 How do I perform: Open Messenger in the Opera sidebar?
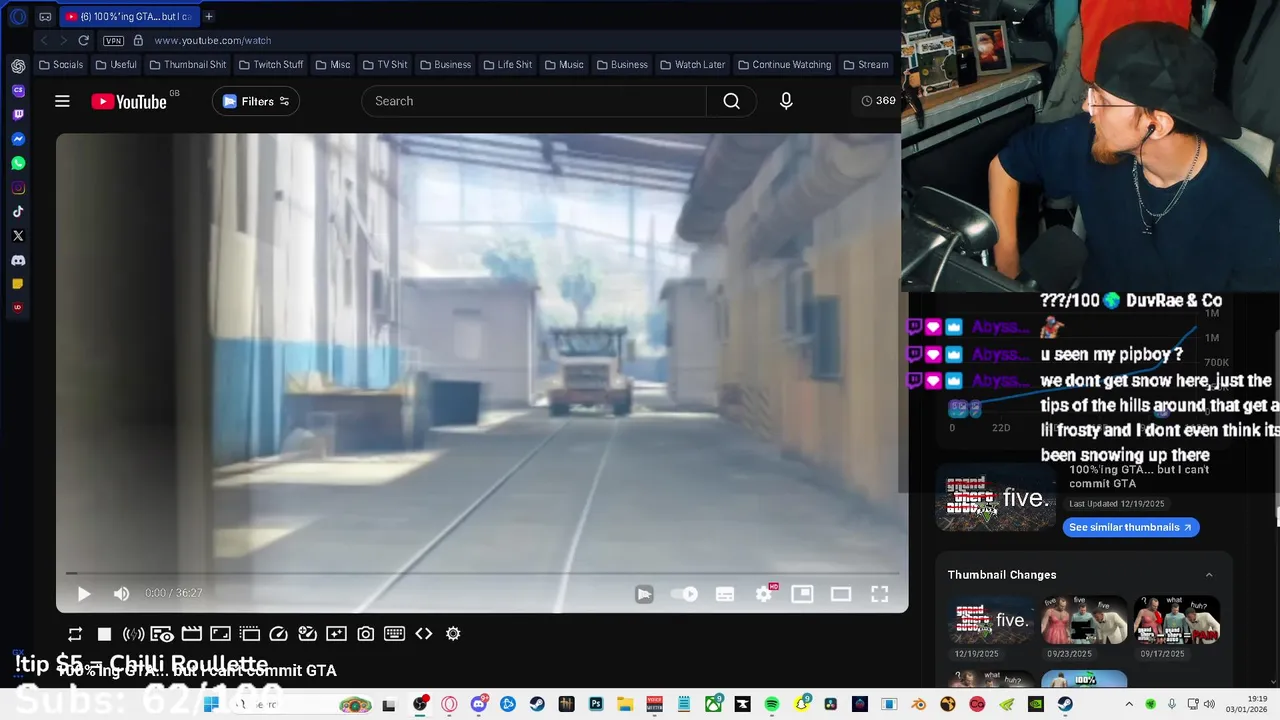[18, 139]
